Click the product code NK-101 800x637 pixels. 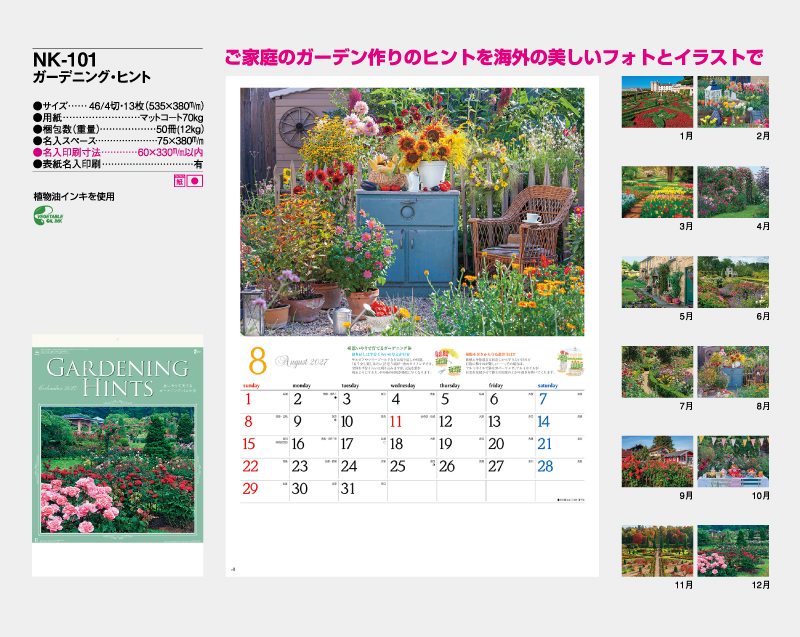(x=65, y=60)
